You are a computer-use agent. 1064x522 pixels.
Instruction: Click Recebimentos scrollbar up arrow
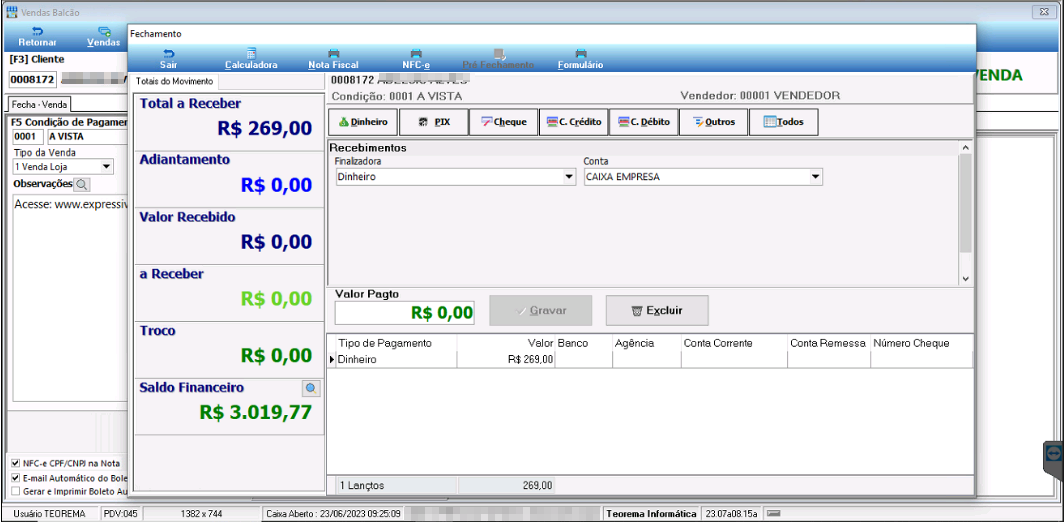click(x=965, y=146)
